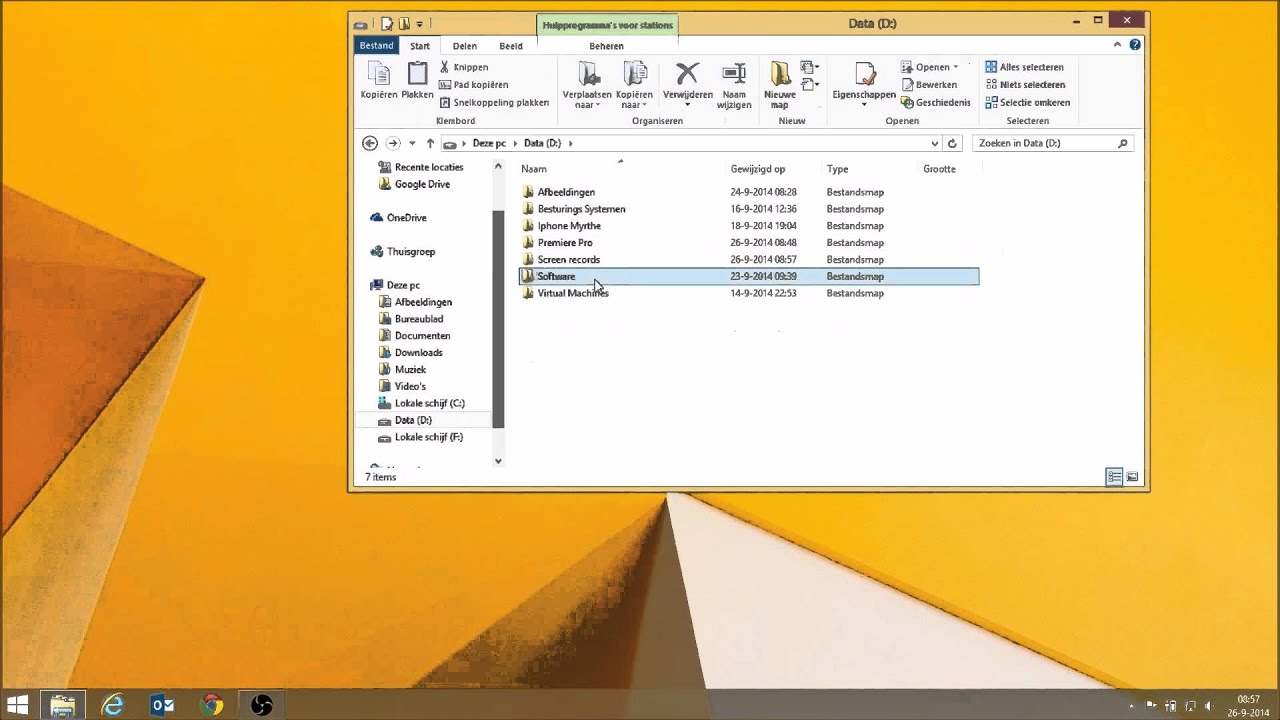Open the Customize Quick Access Toolbar dropdown

coord(420,24)
